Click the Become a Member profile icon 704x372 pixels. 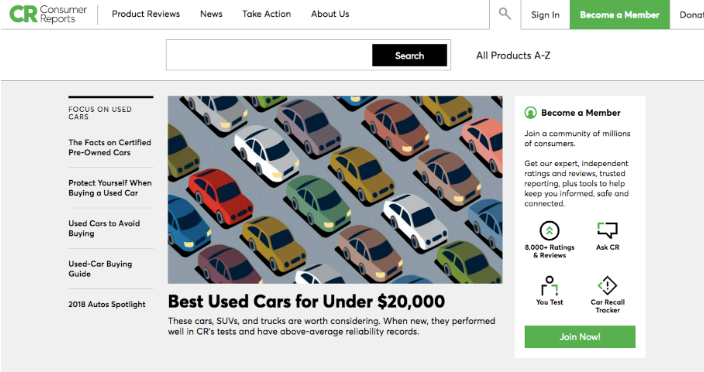pos(530,113)
